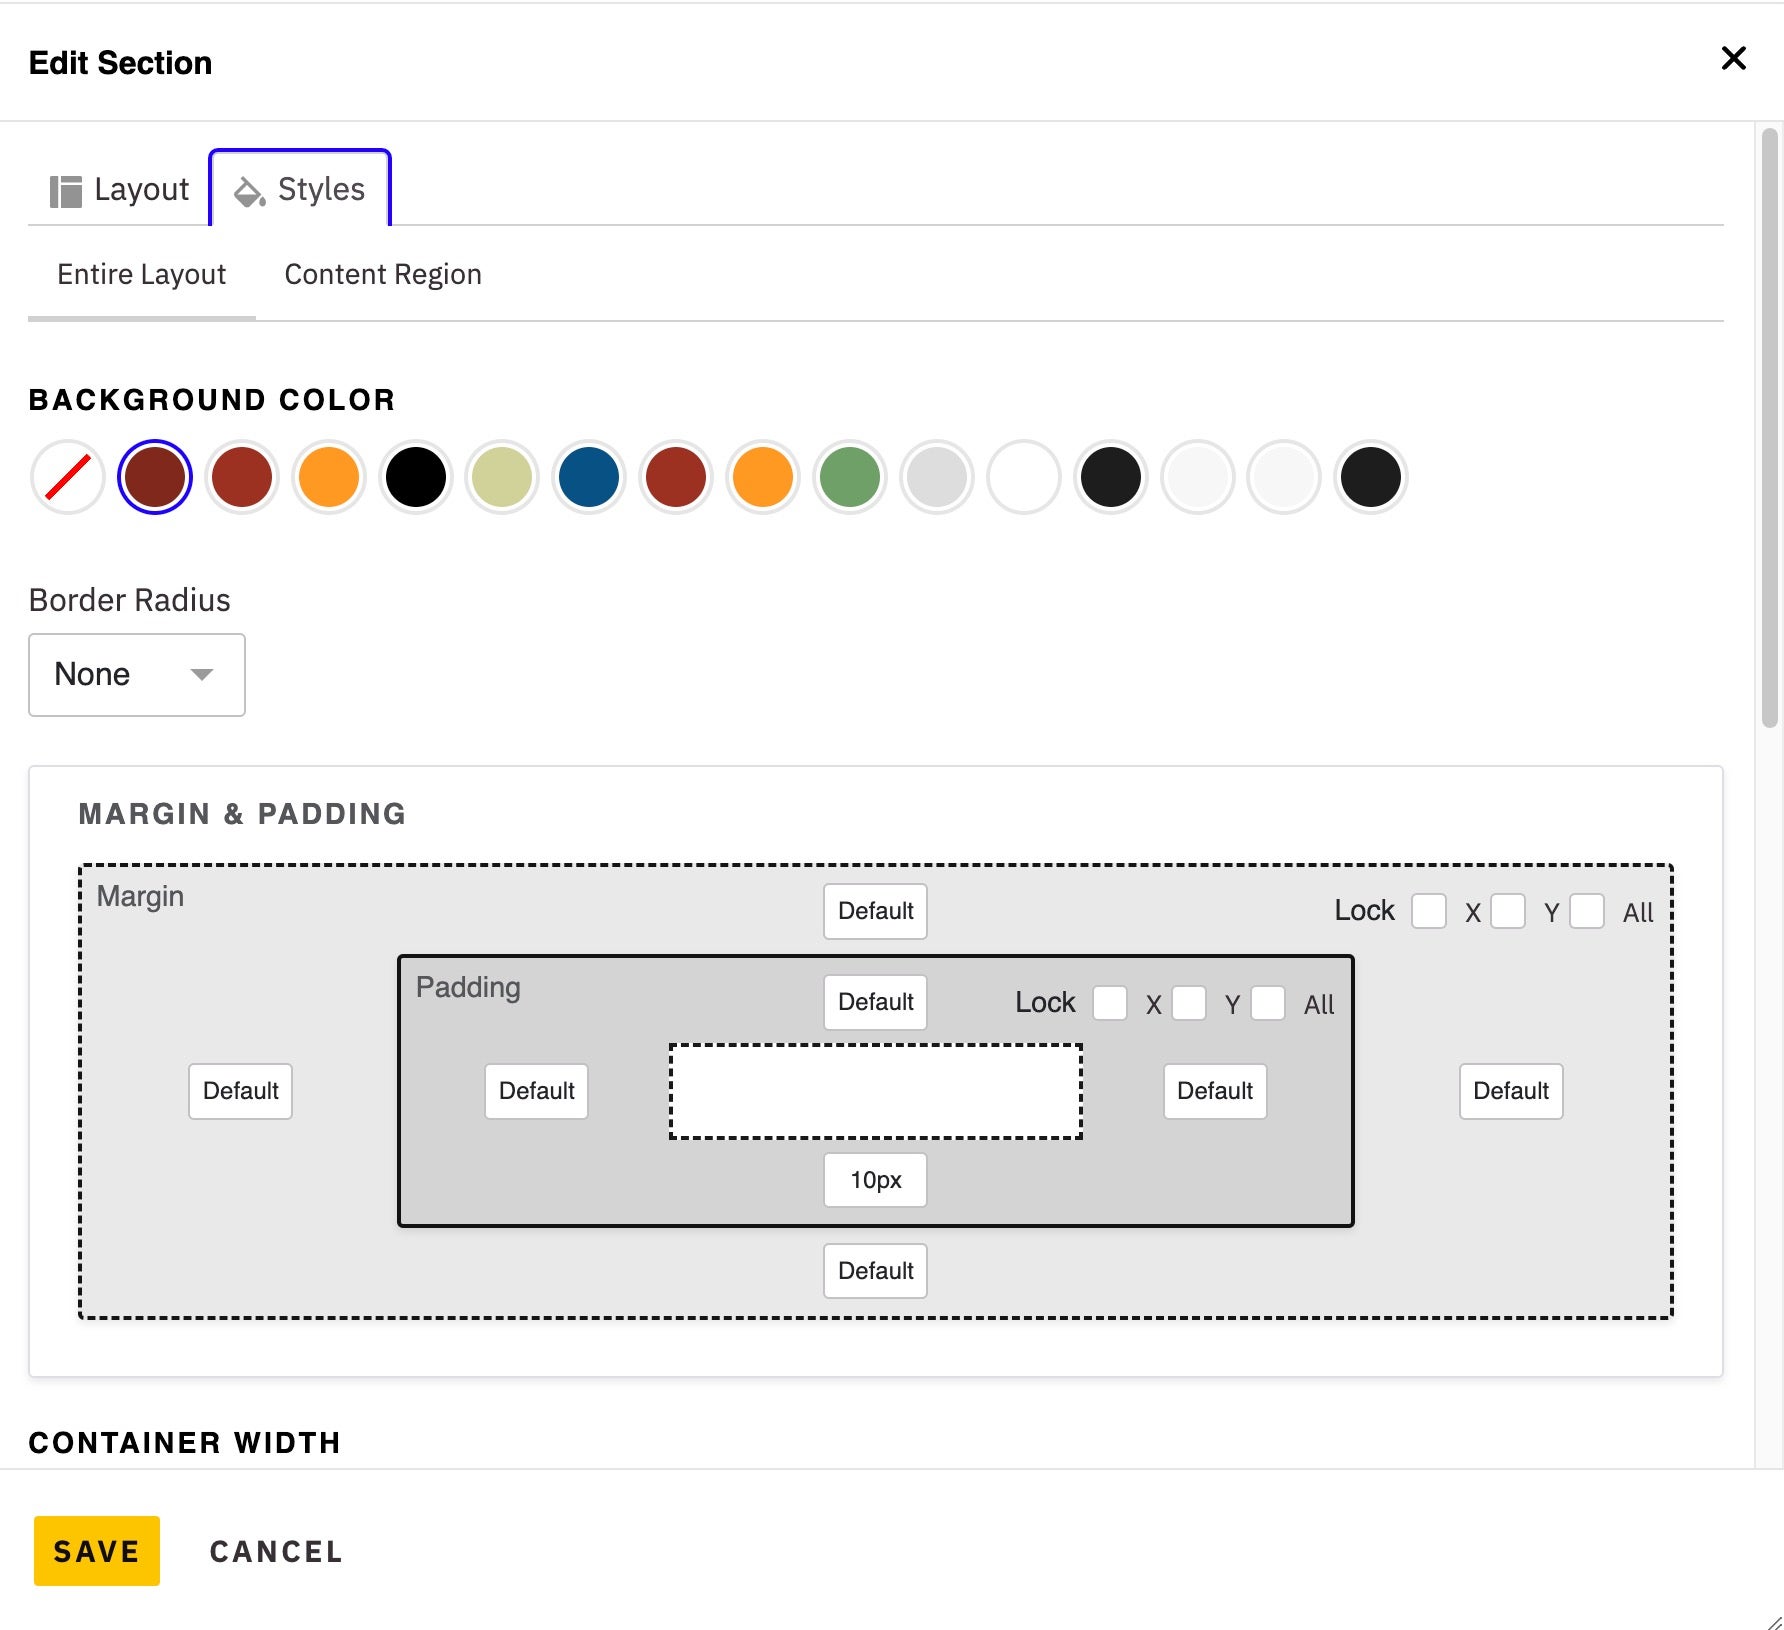
Task: Choose the no-color red slash swatch
Action: click(x=68, y=477)
